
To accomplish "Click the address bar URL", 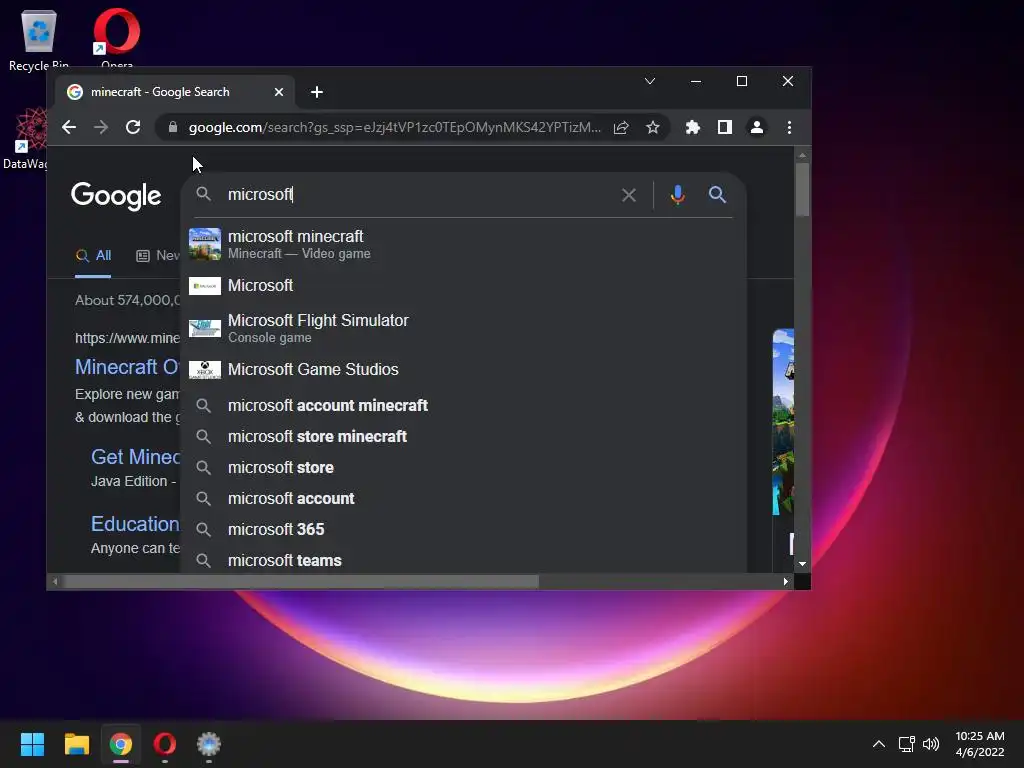I will pos(394,127).
